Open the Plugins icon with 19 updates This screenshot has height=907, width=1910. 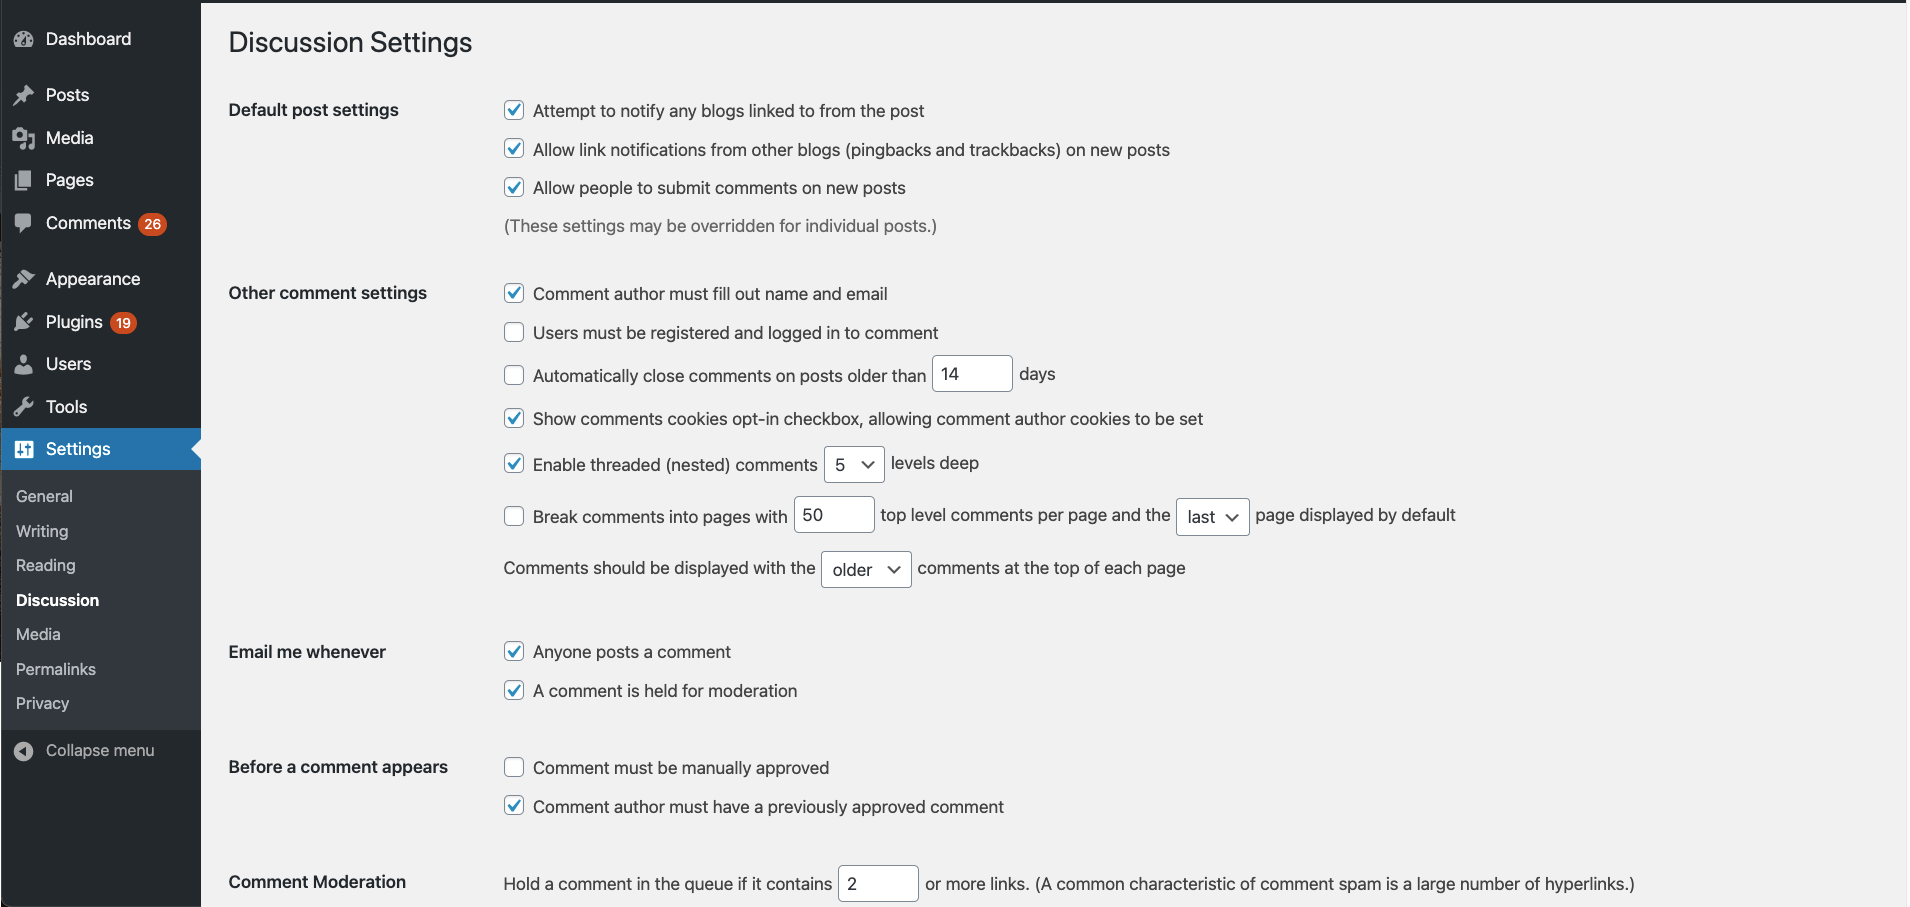25,321
